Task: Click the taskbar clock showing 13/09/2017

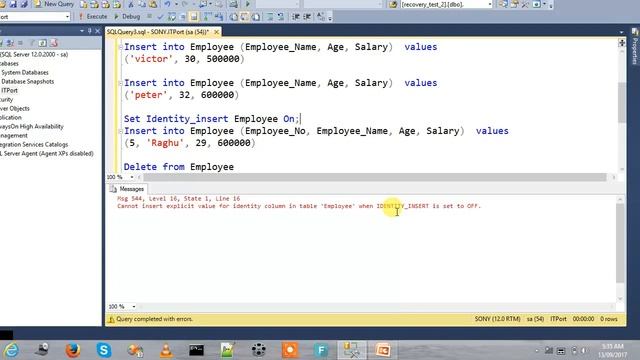Action: tap(612, 350)
